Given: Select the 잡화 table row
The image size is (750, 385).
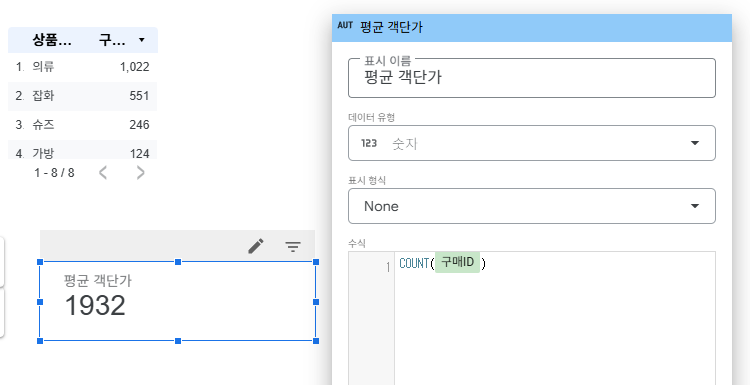Looking at the screenshot, I should pos(82,96).
